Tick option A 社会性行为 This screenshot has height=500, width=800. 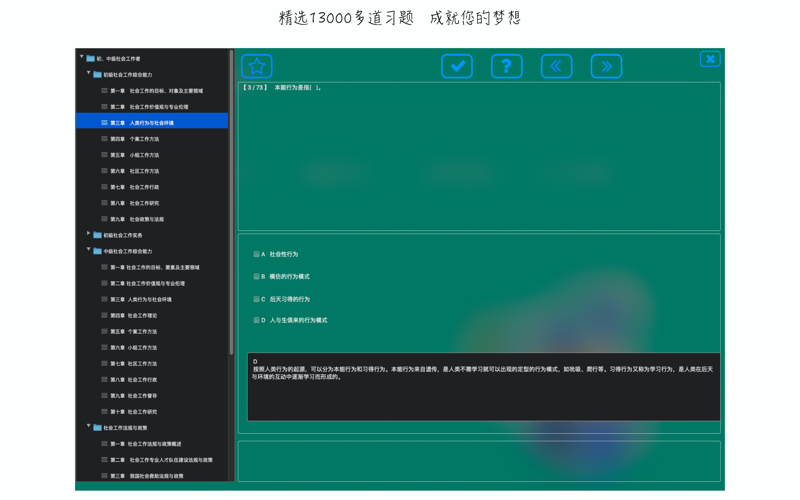pos(256,254)
